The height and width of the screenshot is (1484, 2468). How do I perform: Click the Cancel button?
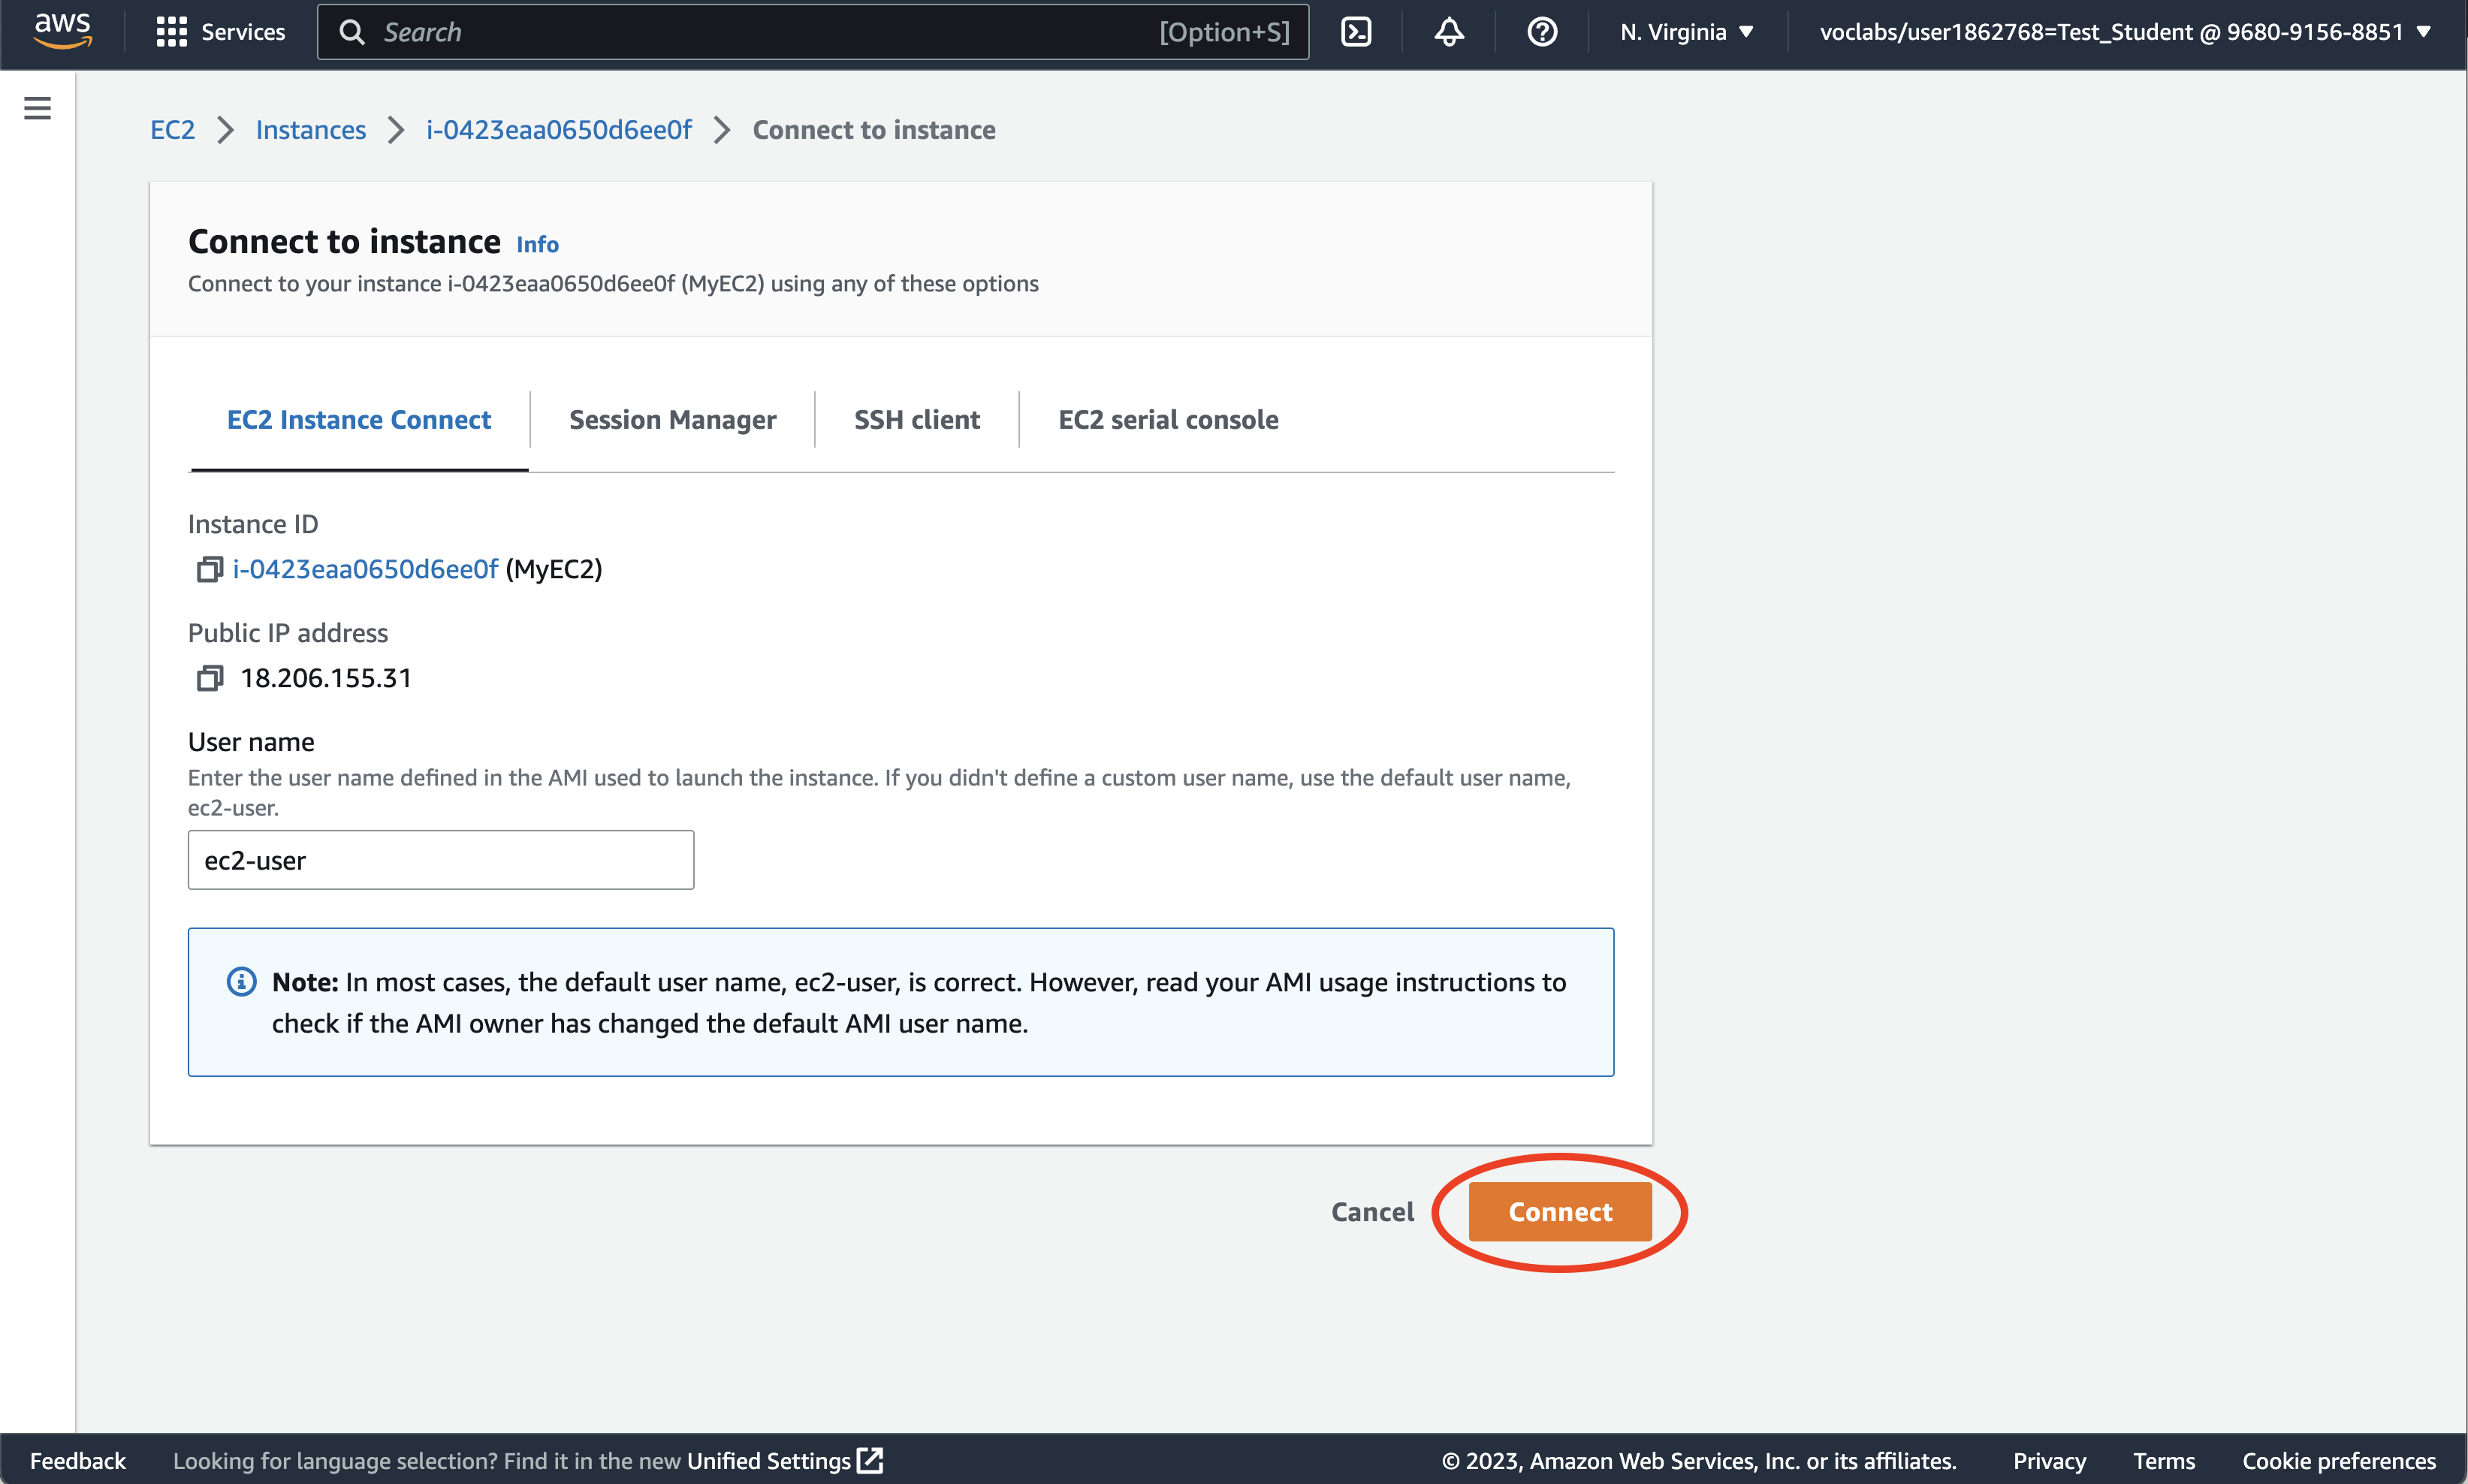[1372, 1212]
